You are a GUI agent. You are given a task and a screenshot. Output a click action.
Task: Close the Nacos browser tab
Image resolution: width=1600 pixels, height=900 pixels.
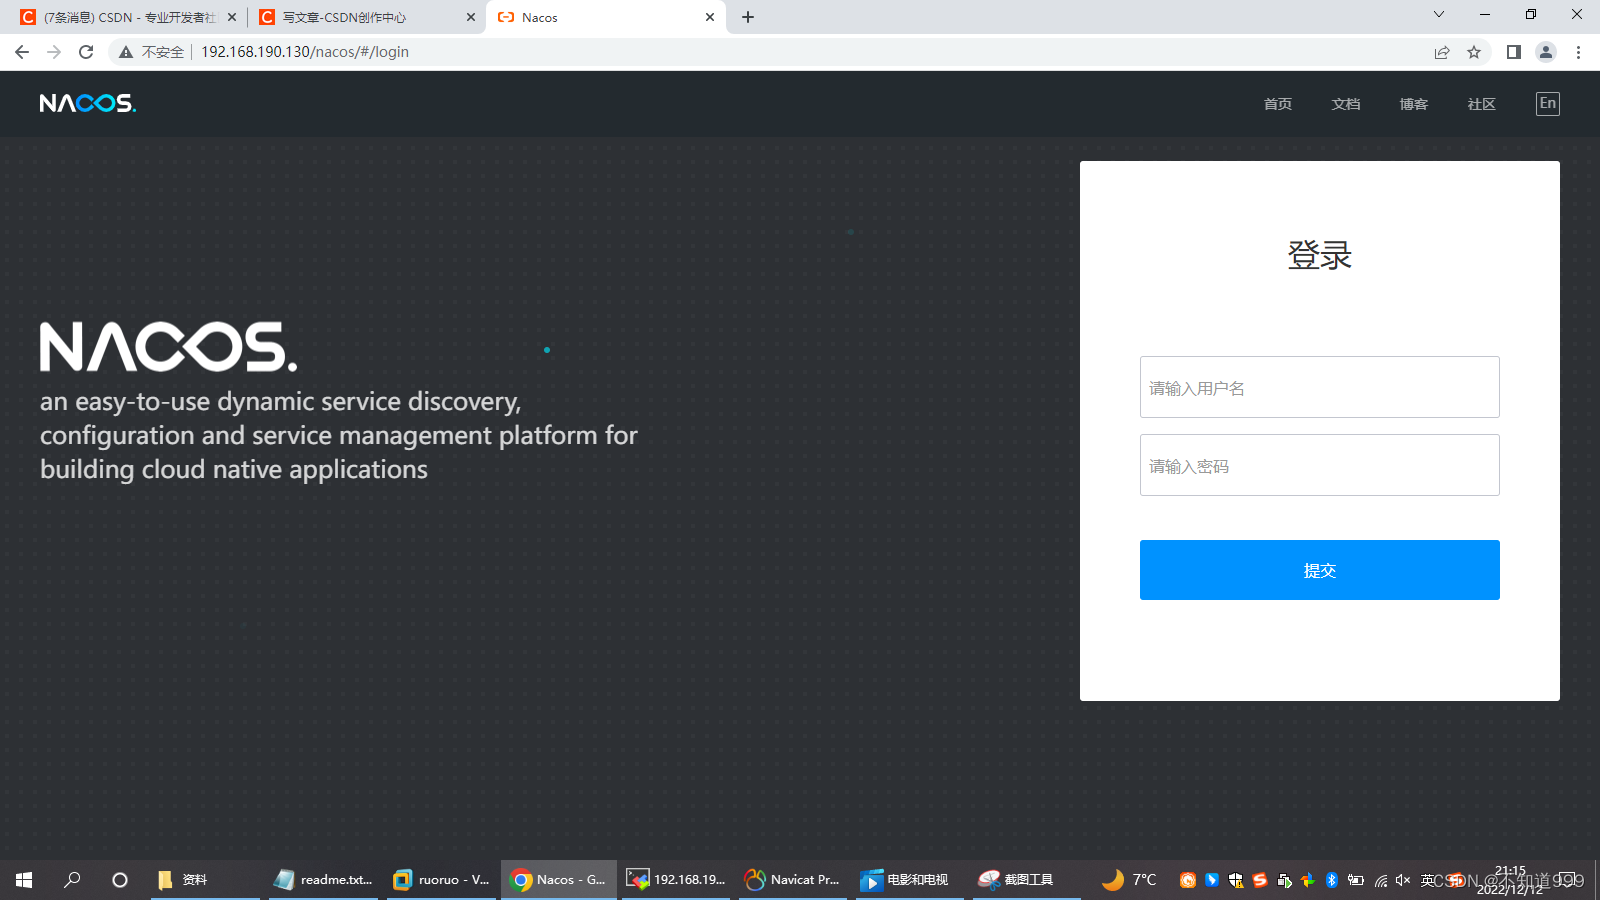tap(710, 17)
